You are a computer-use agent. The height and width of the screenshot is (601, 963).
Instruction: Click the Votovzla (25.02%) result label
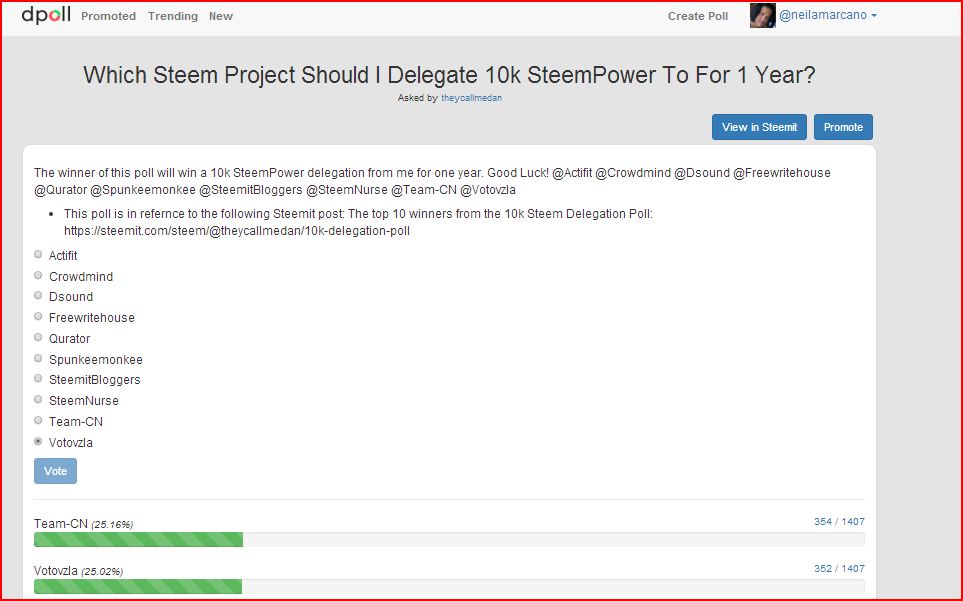pyautogui.click(x=79, y=571)
